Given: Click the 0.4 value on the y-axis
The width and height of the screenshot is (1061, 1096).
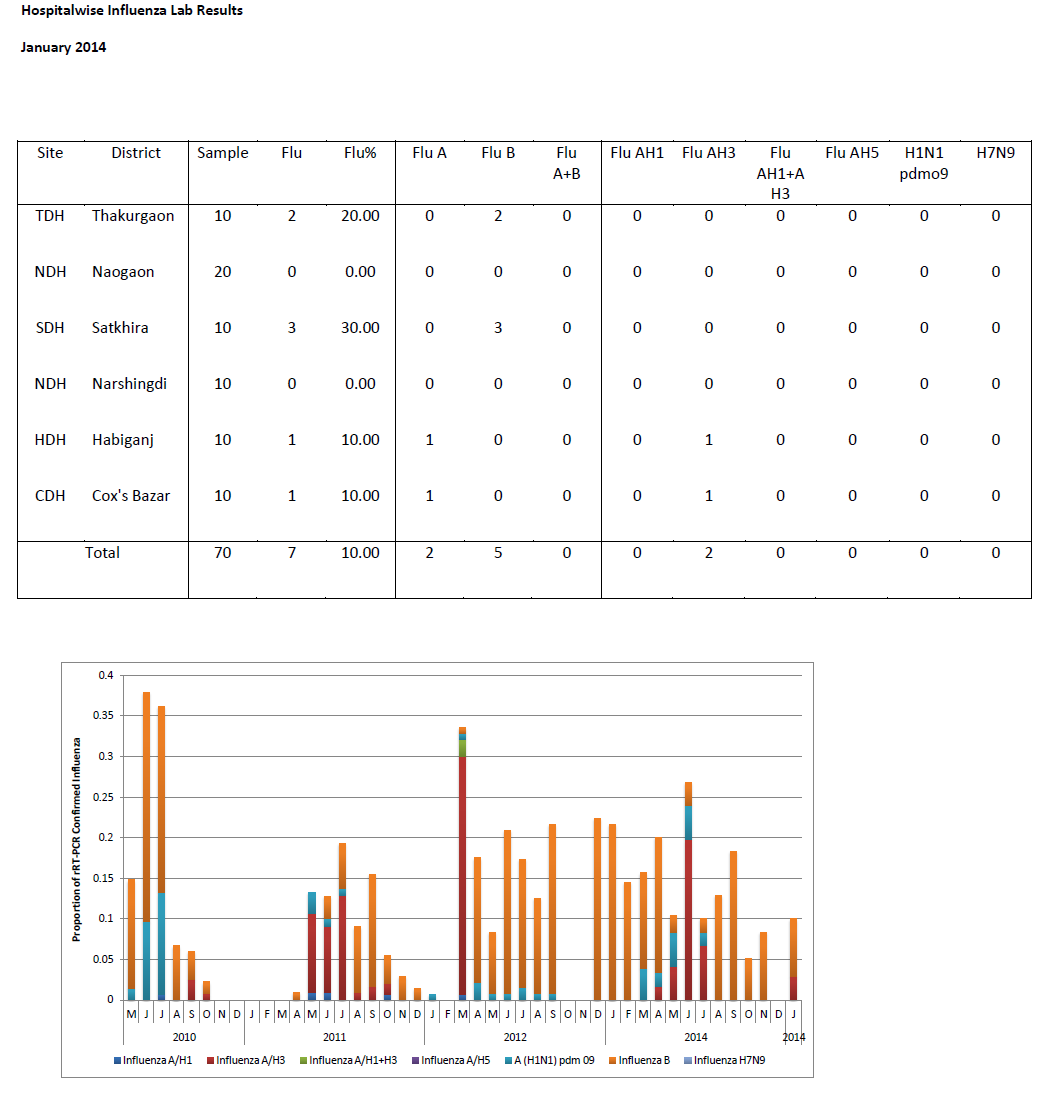Looking at the screenshot, I should coord(106,675).
